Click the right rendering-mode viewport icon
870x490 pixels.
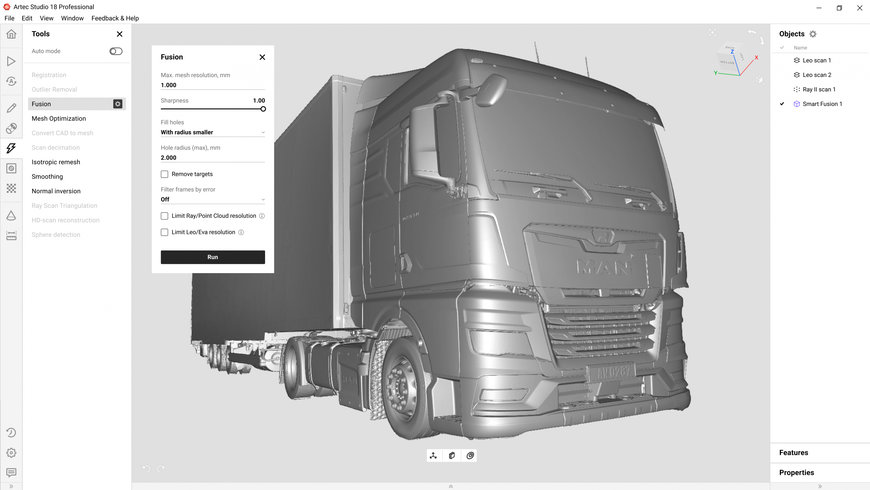pos(470,456)
